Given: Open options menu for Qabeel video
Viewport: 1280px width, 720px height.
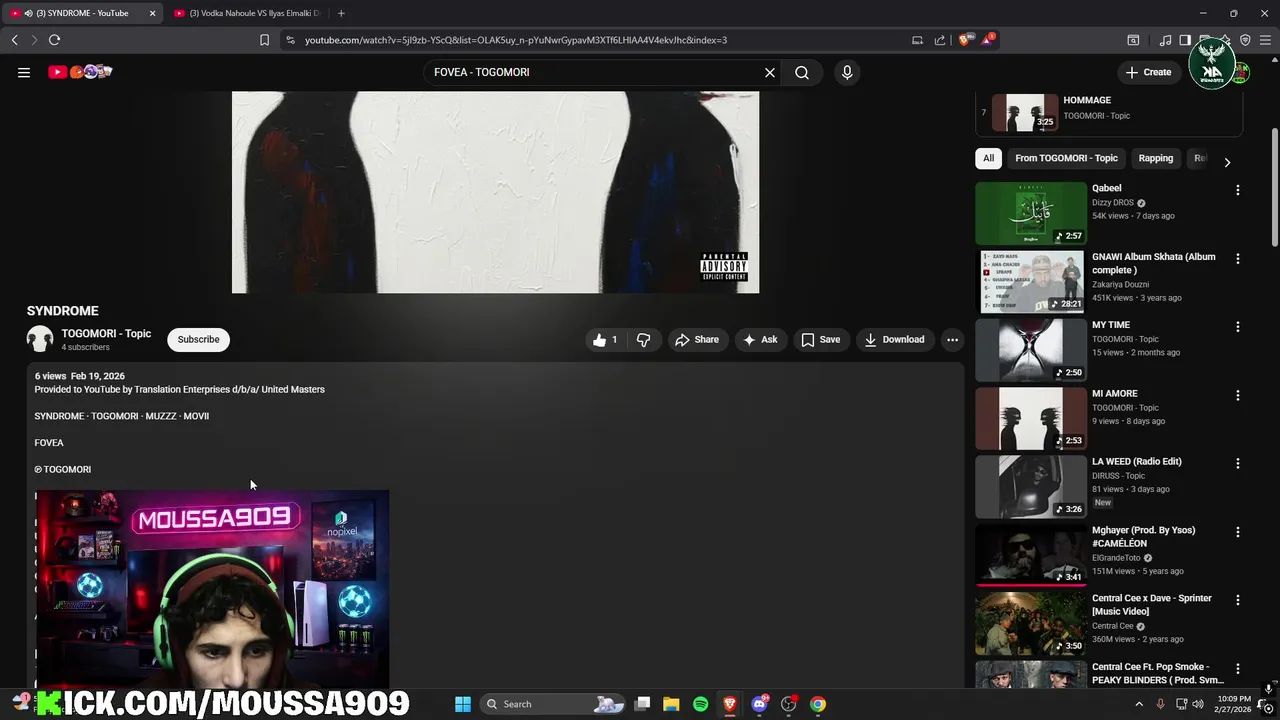Looking at the screenshot, I should (x=1237, y=190).
